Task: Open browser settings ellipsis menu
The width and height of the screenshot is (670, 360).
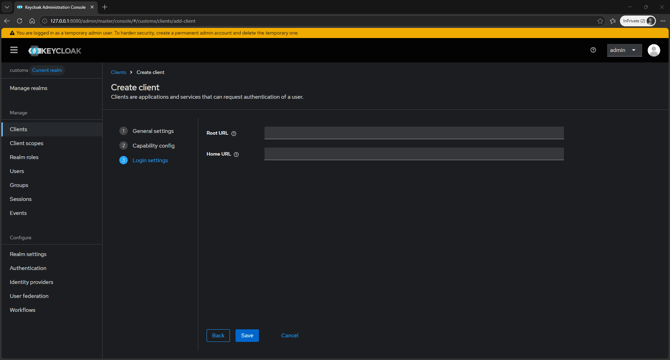Action: click(663, 21)
